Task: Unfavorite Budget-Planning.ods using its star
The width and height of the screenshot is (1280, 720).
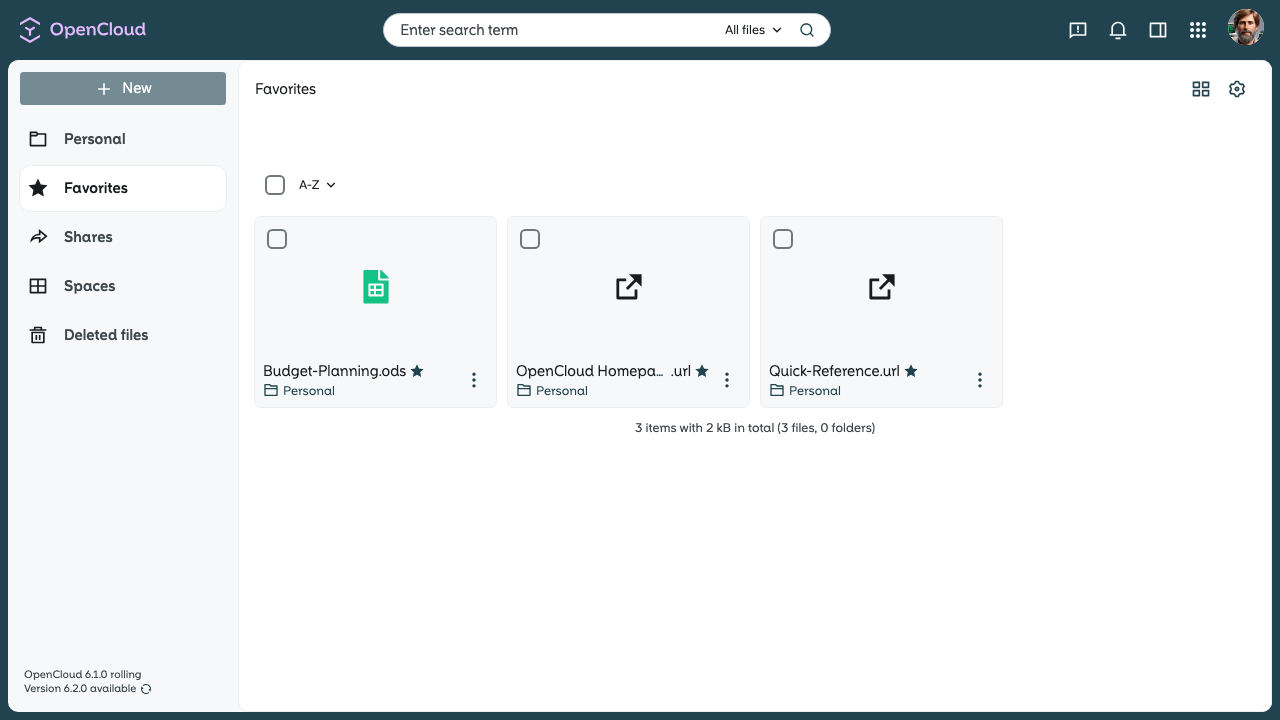Action: 417,371
